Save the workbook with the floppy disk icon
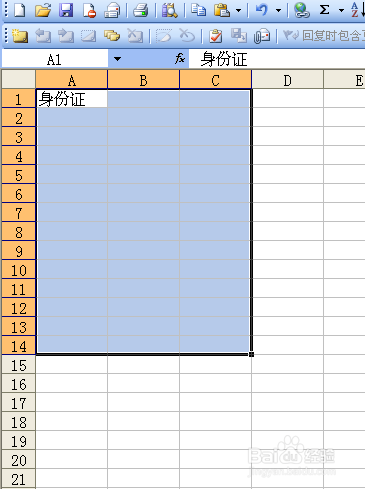The image size is (365, 489). coord(66,10)
